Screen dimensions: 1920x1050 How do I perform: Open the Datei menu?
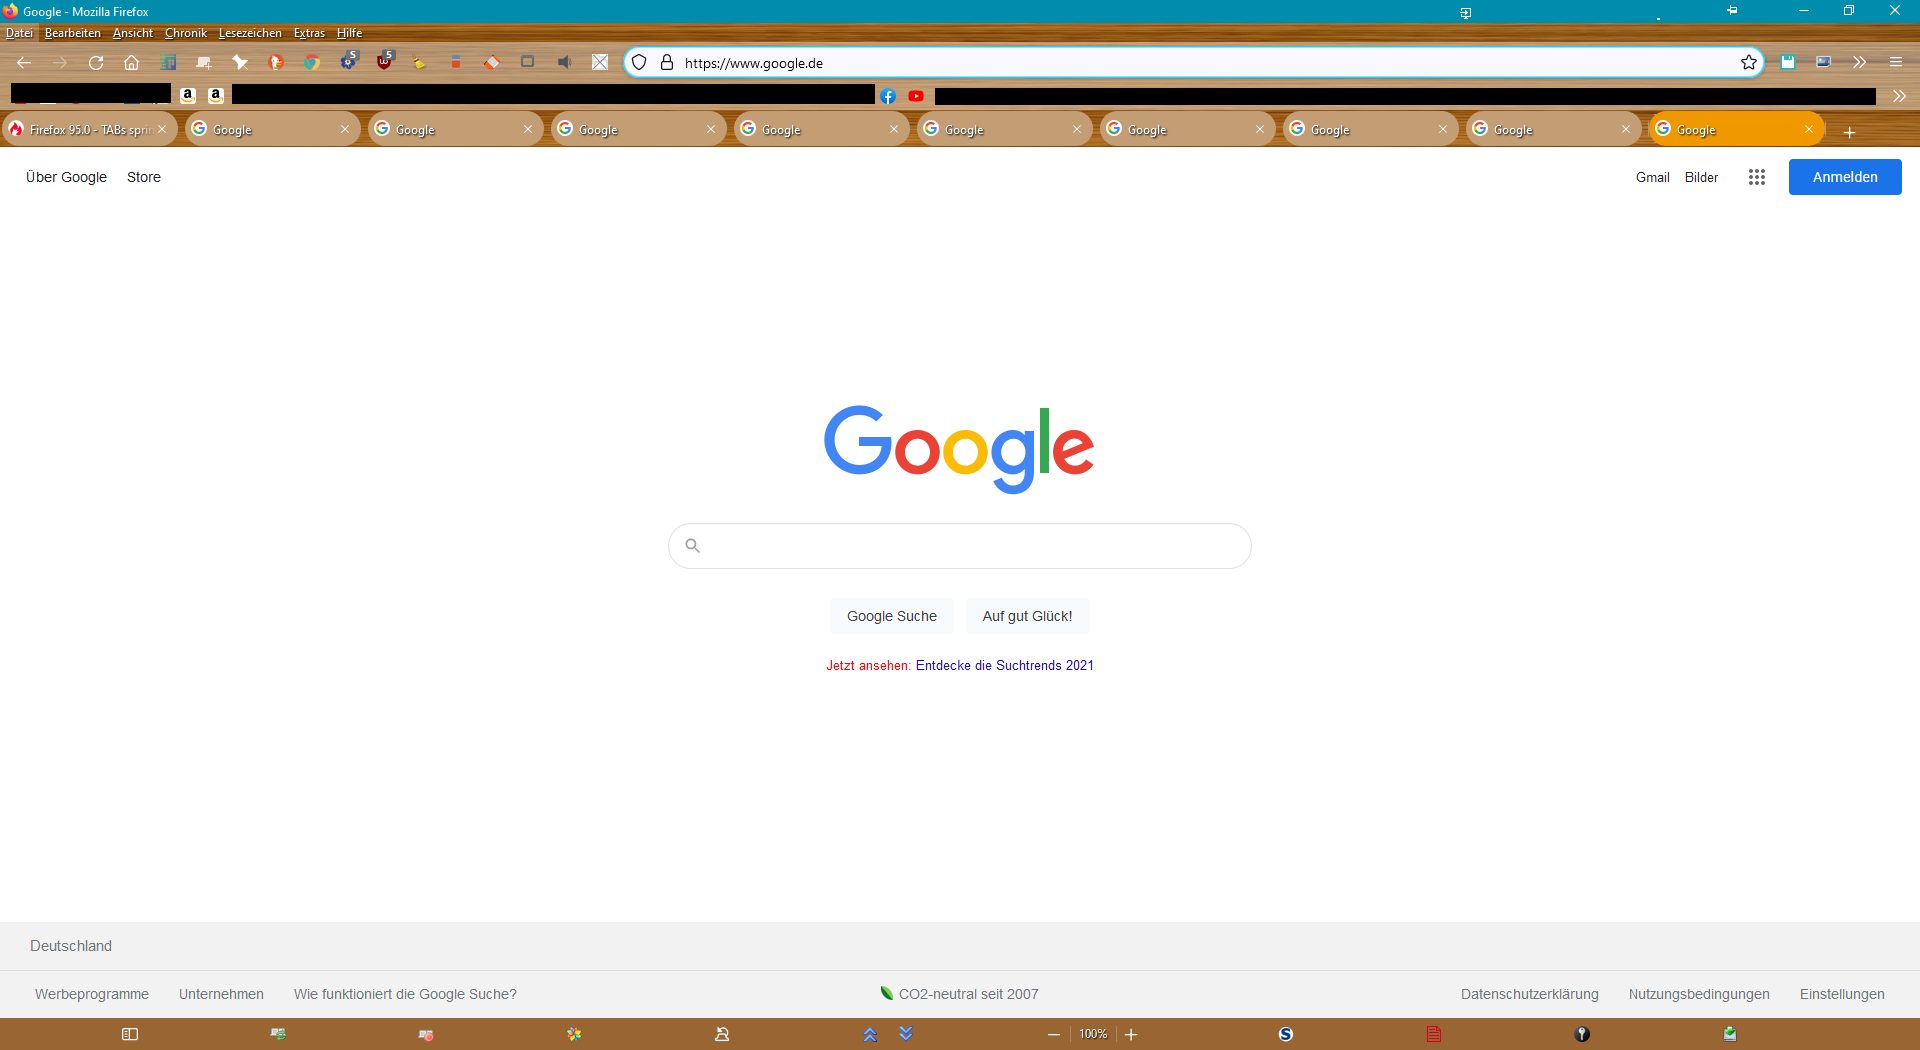19,33
